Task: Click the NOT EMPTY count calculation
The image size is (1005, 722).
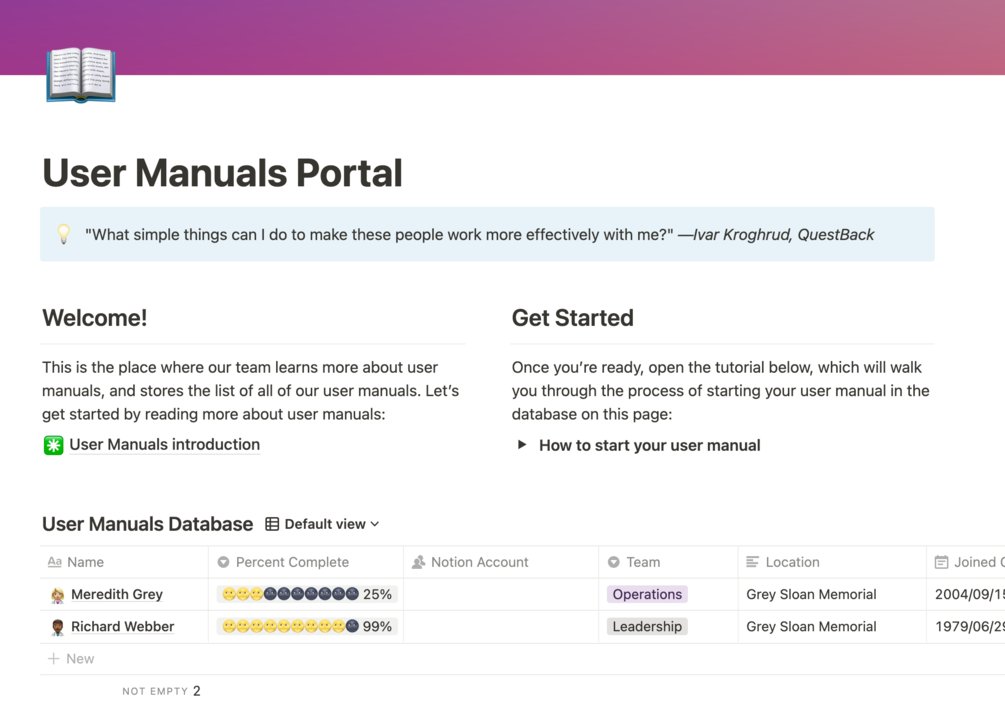Action: click(x=162, y=691)
